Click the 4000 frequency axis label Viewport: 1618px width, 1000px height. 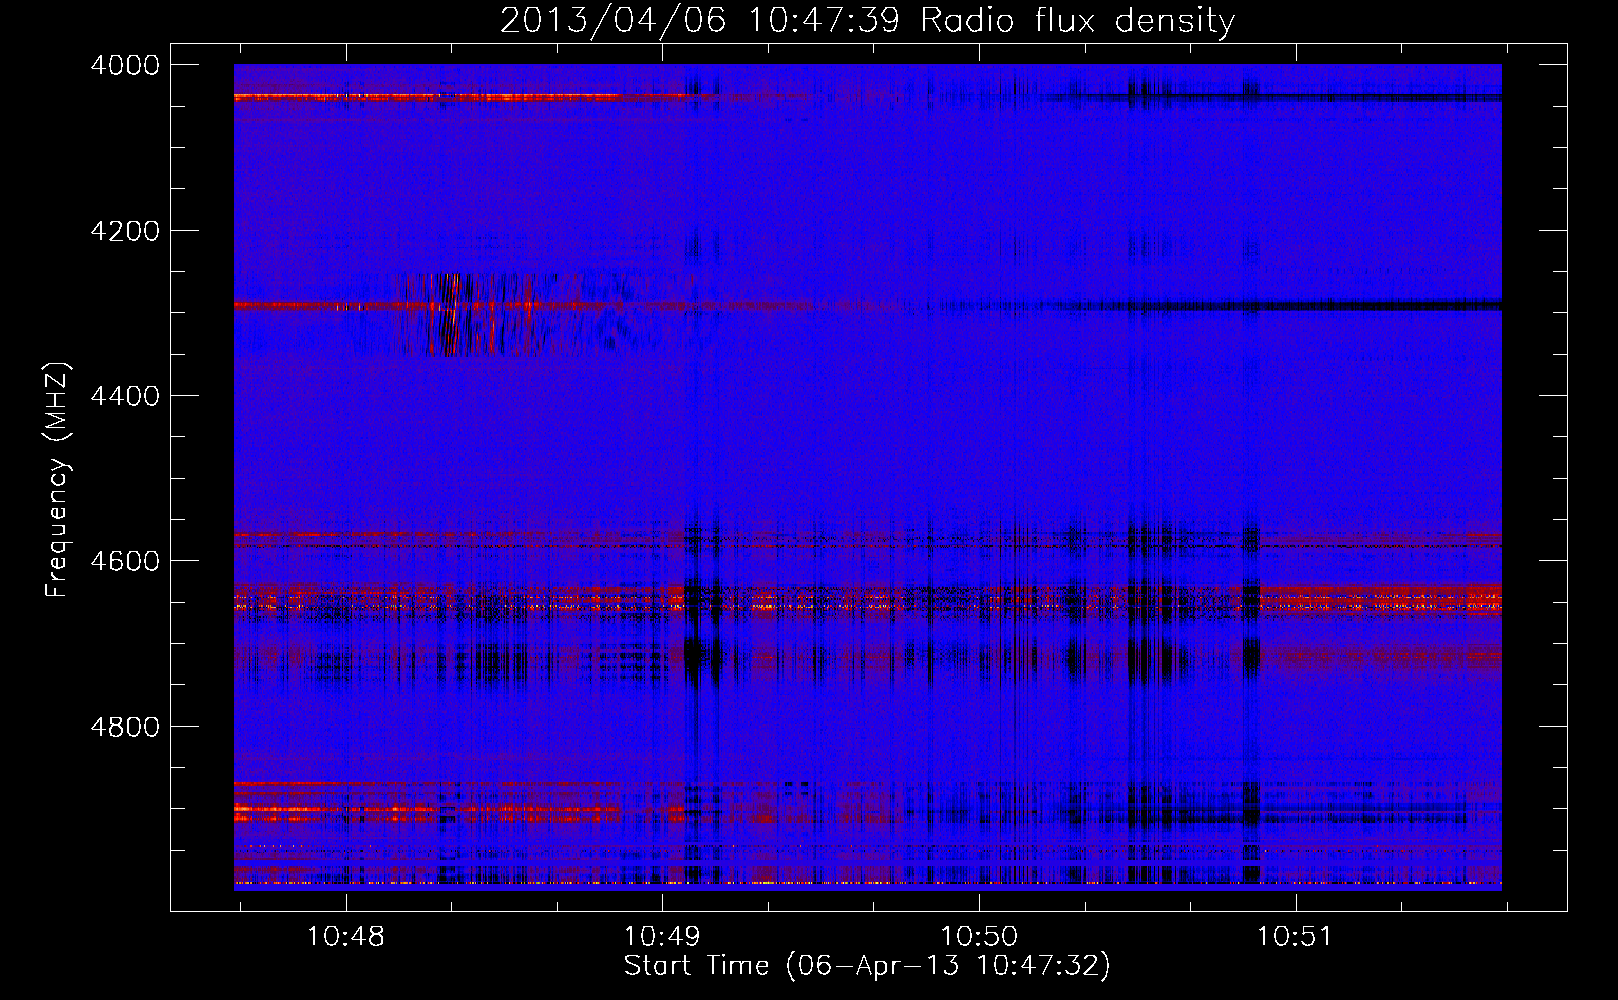pyautogui.click(x=124, y=65)
